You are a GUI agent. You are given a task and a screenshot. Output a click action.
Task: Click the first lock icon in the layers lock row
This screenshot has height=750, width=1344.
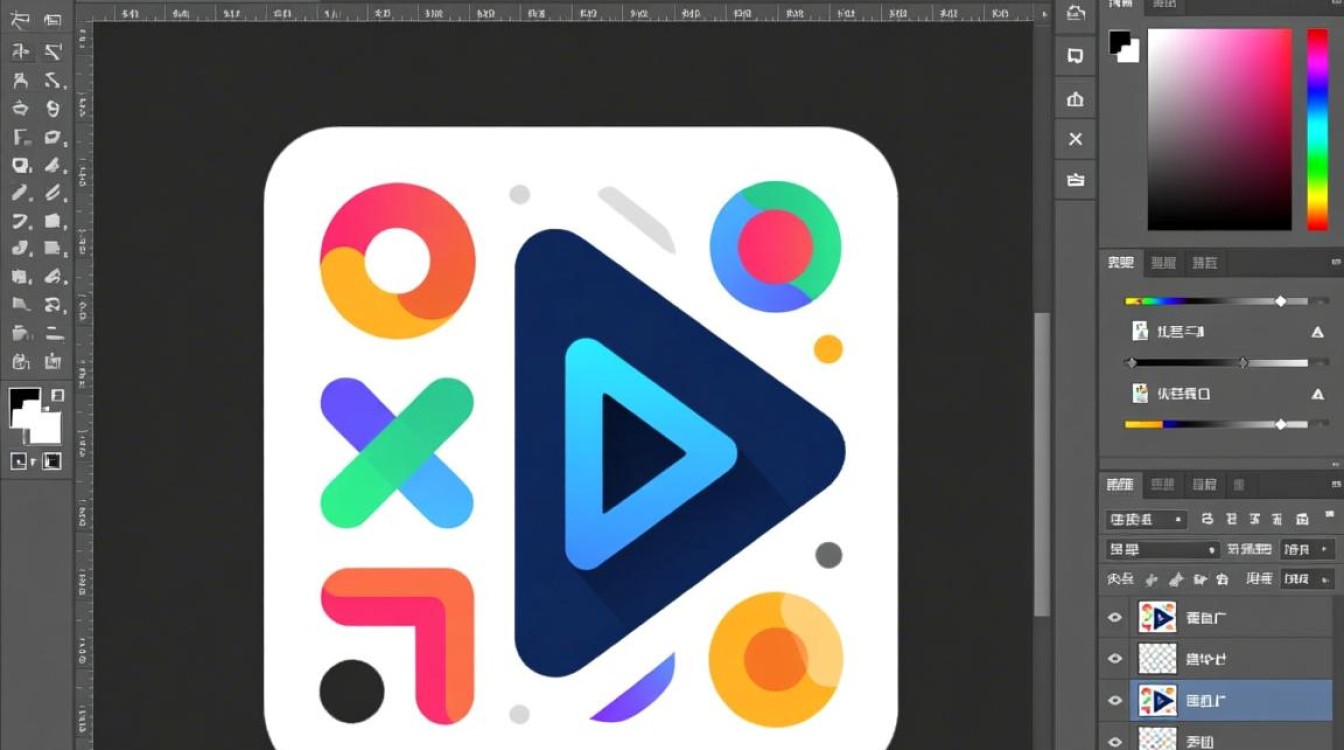click(x=1151, y=579)
